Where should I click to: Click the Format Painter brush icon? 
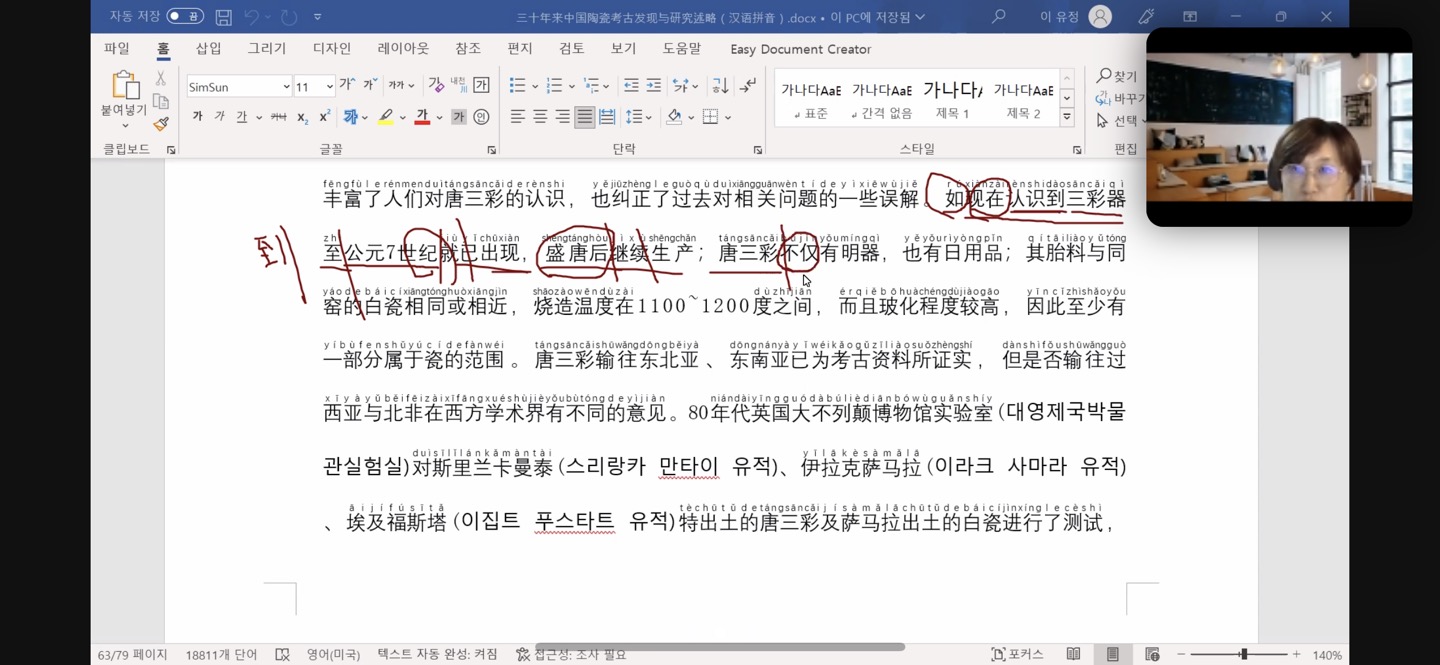pos(160,124)
